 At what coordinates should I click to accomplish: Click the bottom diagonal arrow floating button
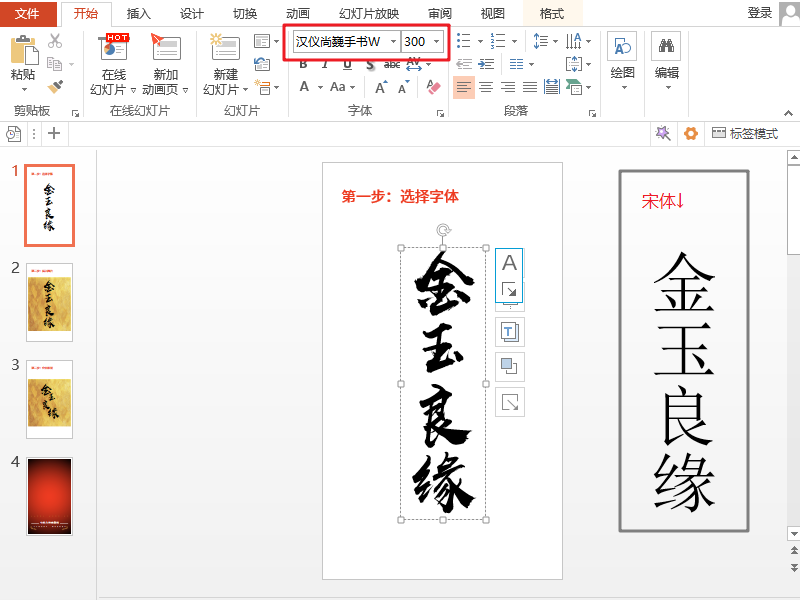510,402
